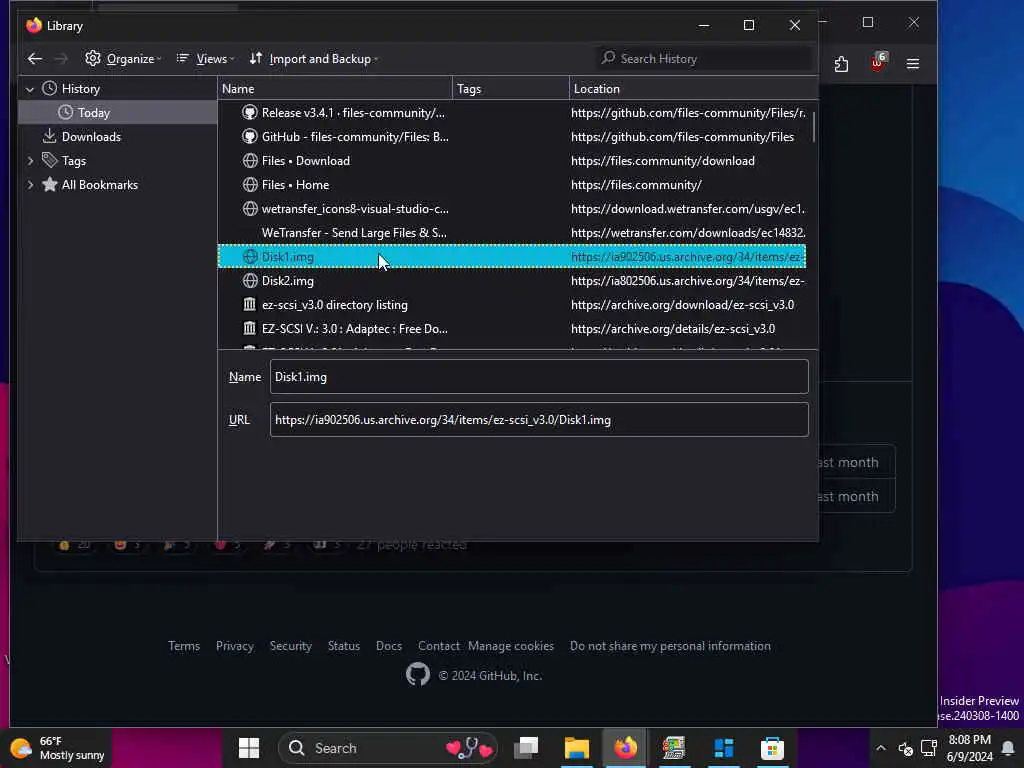Select GitHub - files-community/Files entry
This screenshot has width=1024, height=768.
tap(511, 136)
